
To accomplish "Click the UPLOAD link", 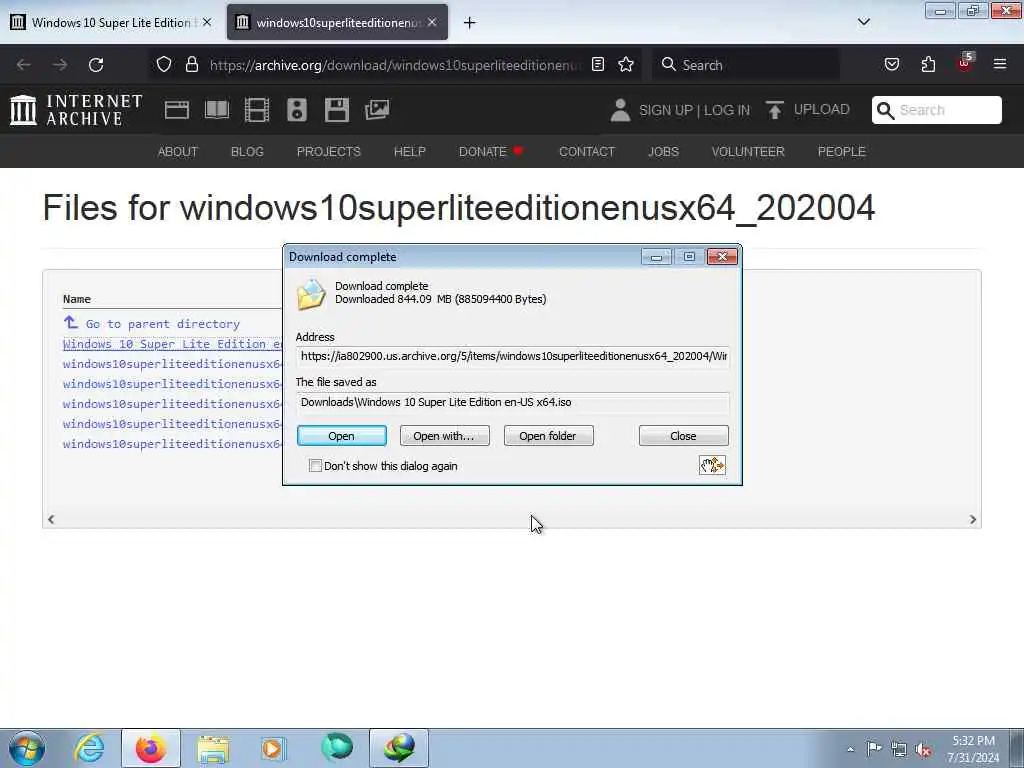I will pyautogui.click(x=822, y=109).
